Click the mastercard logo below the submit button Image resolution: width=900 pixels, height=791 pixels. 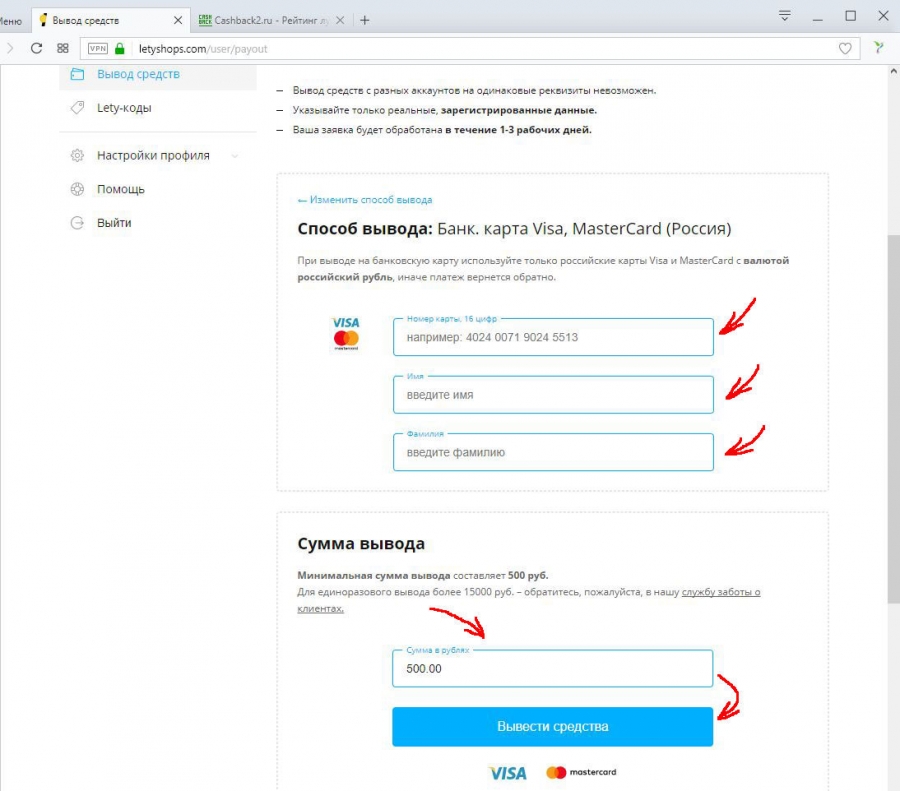(581, 772)
